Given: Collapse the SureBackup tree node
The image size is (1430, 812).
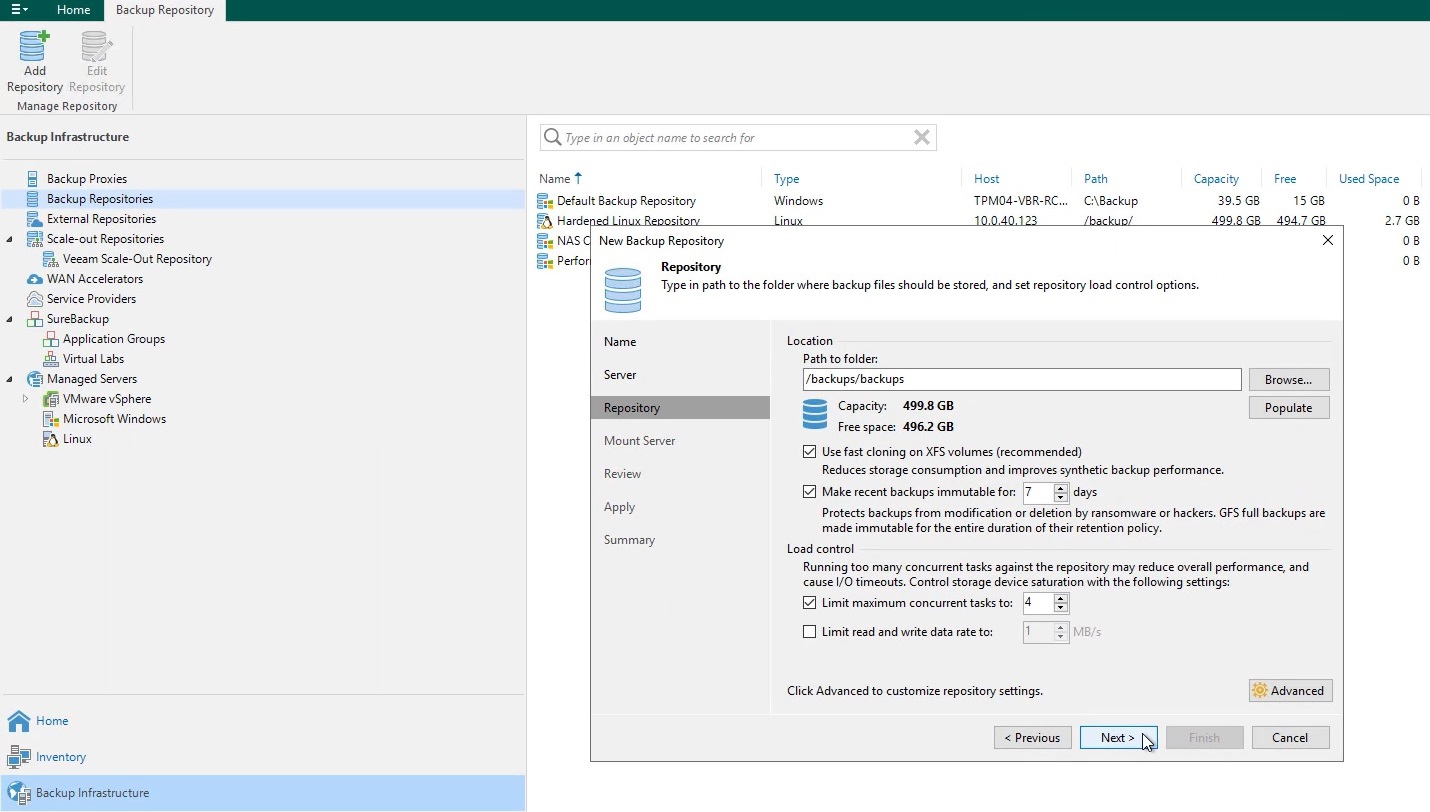Looking at the screenshot, I should point(10,319).
